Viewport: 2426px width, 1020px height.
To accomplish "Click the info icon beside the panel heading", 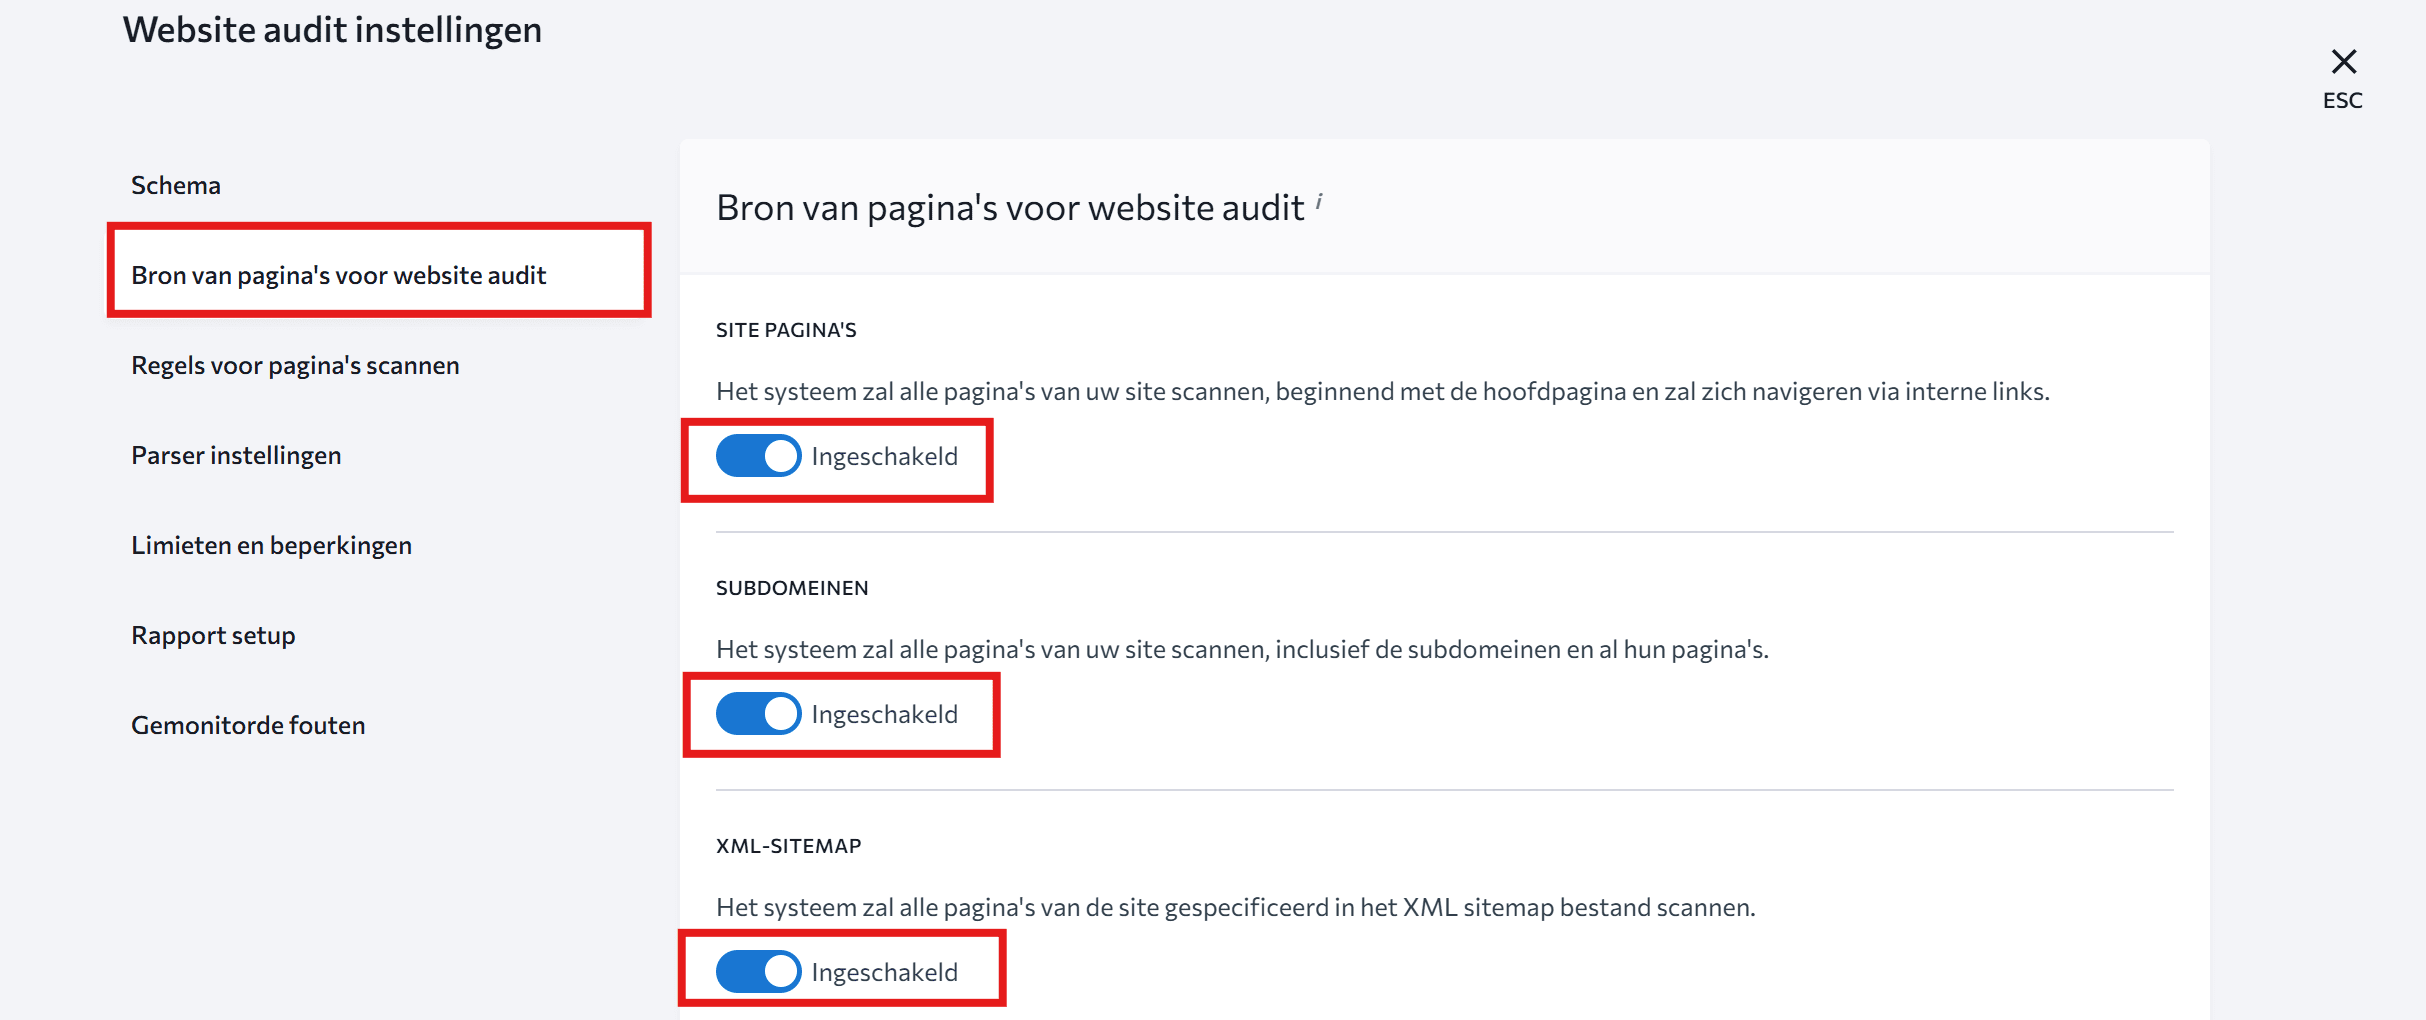I will [1319, 202].
